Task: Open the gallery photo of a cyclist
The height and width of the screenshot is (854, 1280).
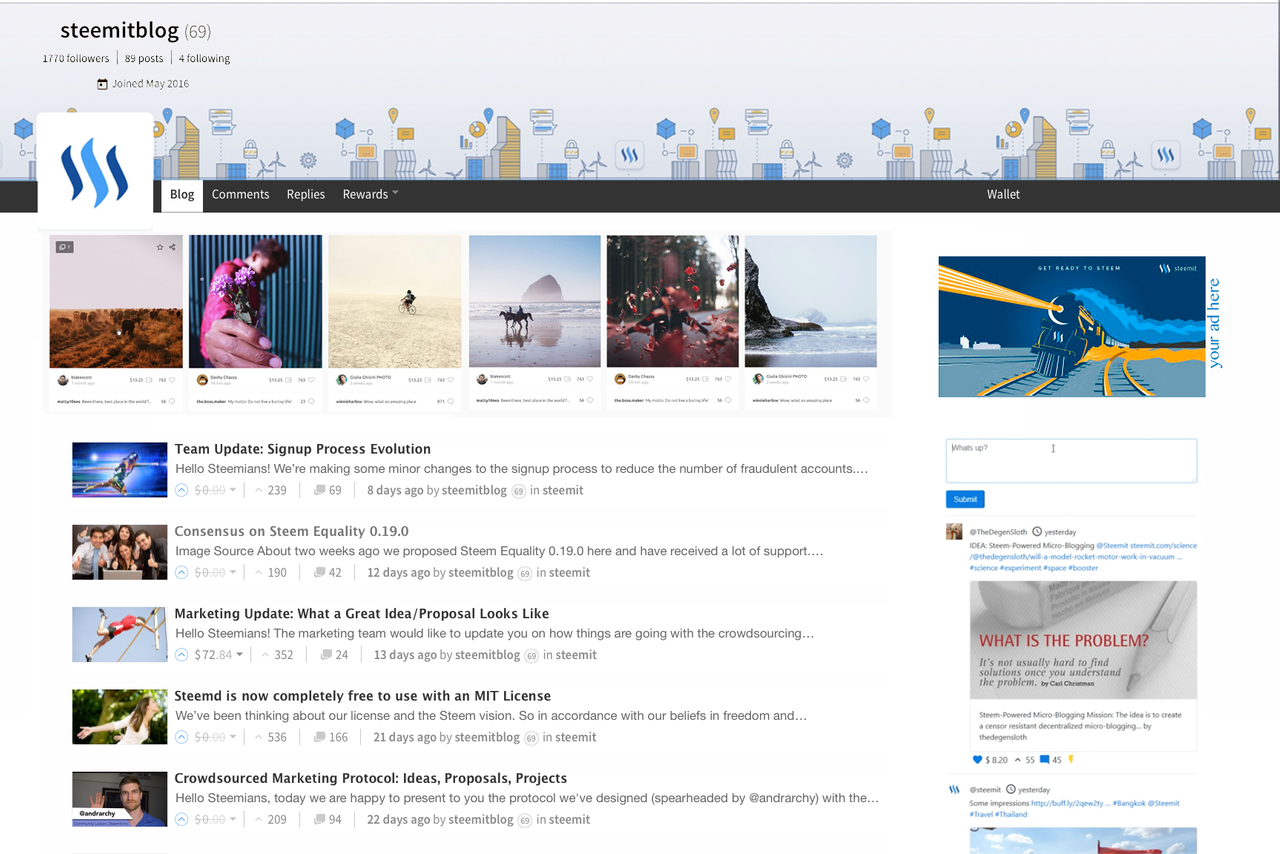Action: coord(395,301)
